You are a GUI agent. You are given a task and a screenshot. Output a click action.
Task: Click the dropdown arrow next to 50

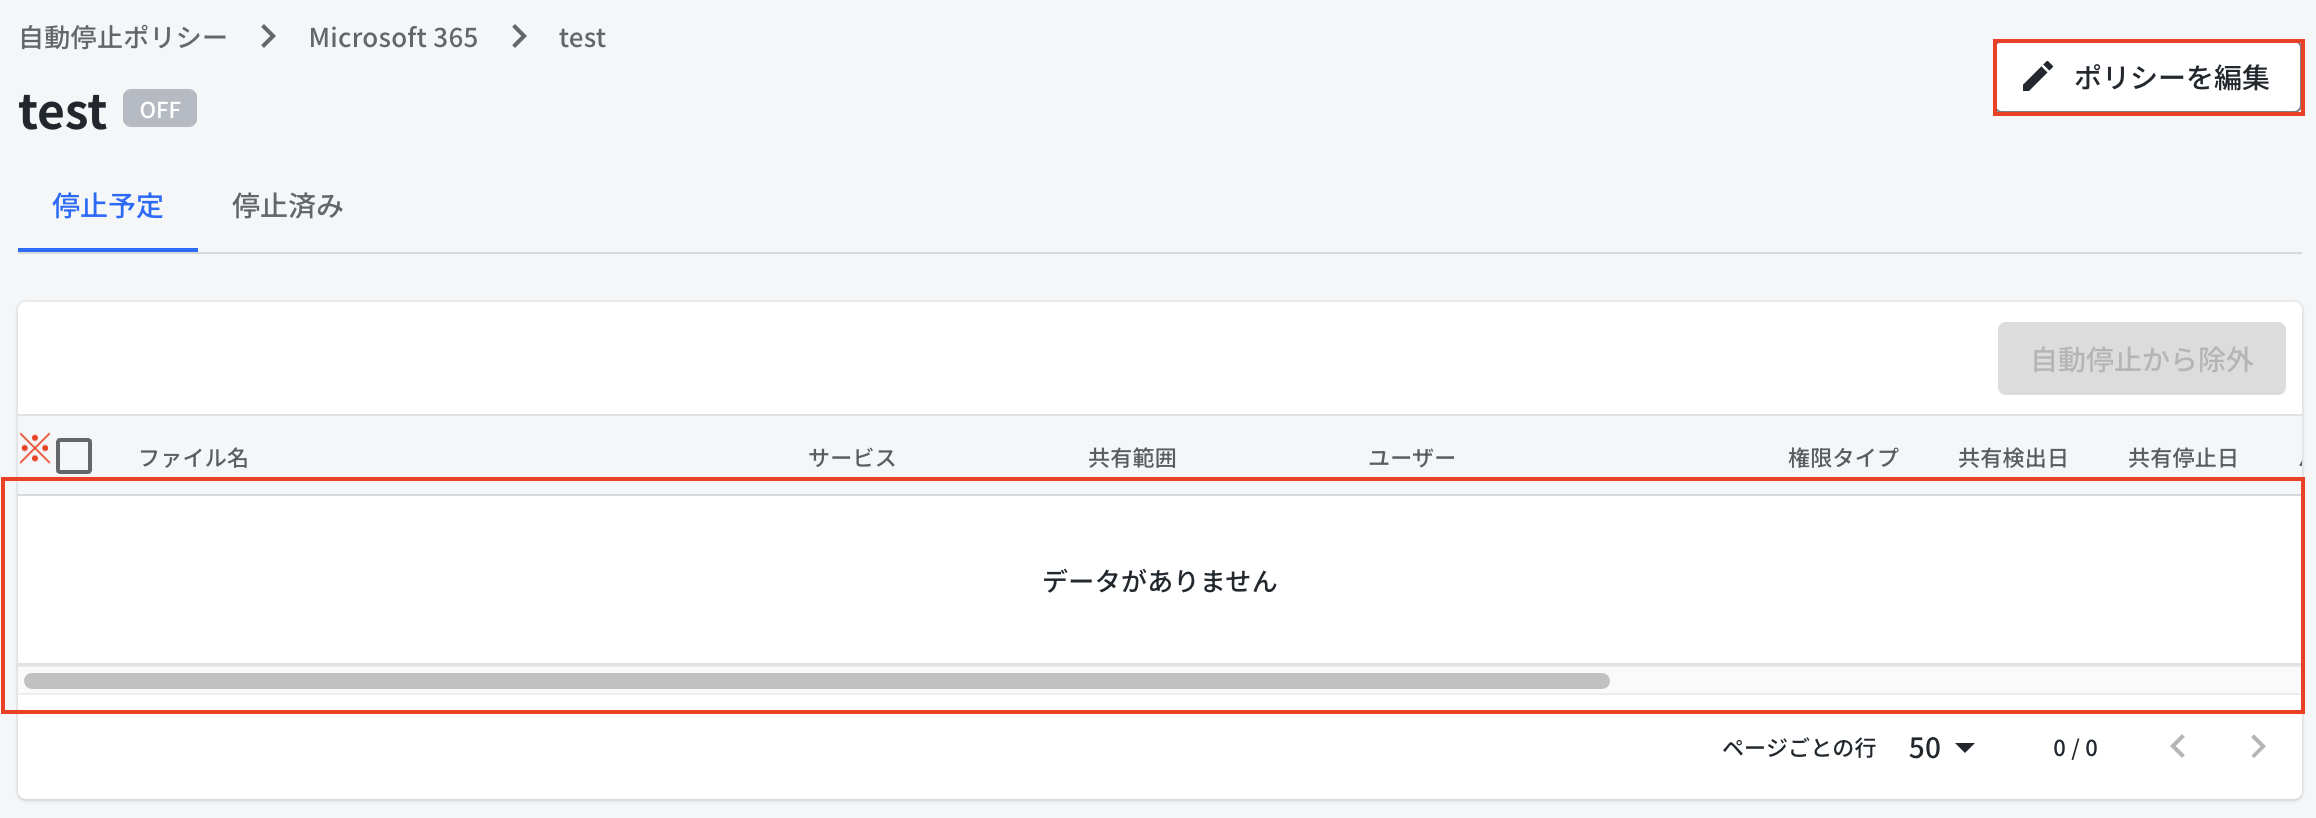pos(1965,748)
